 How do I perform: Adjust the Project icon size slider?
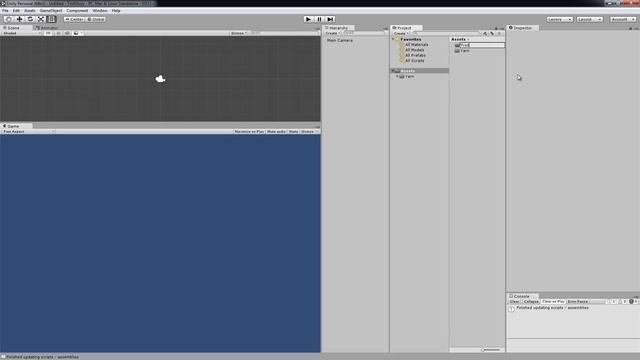tap(491, 349)
